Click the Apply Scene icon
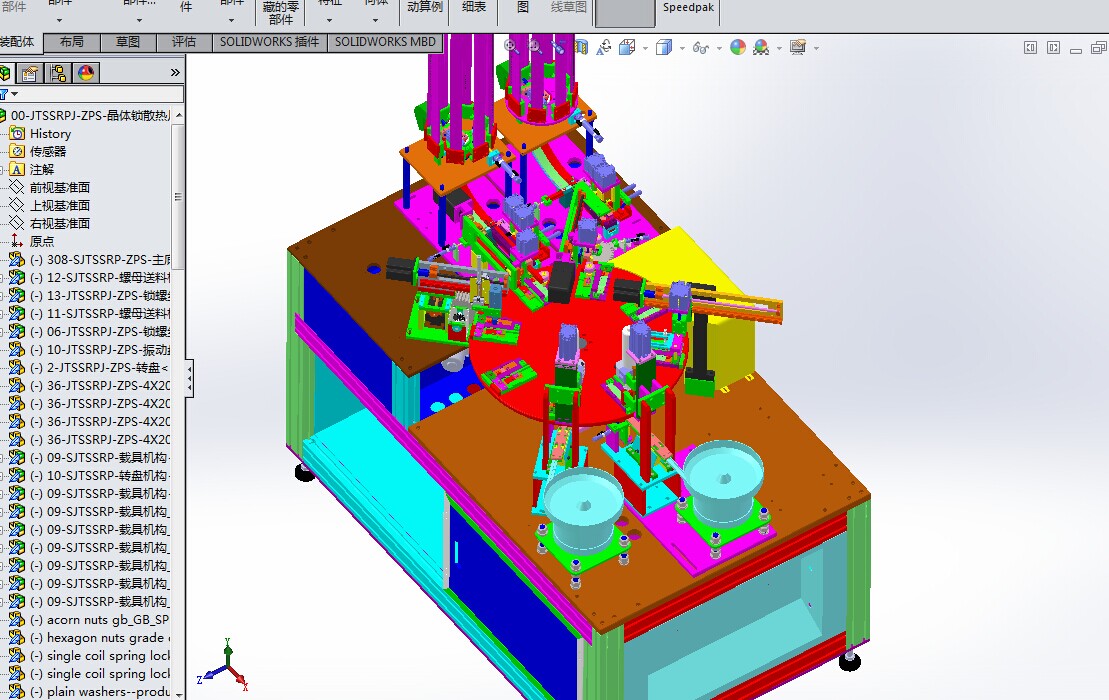The width and height of the screenshot is (1109, 700). (x=761, y=47)
